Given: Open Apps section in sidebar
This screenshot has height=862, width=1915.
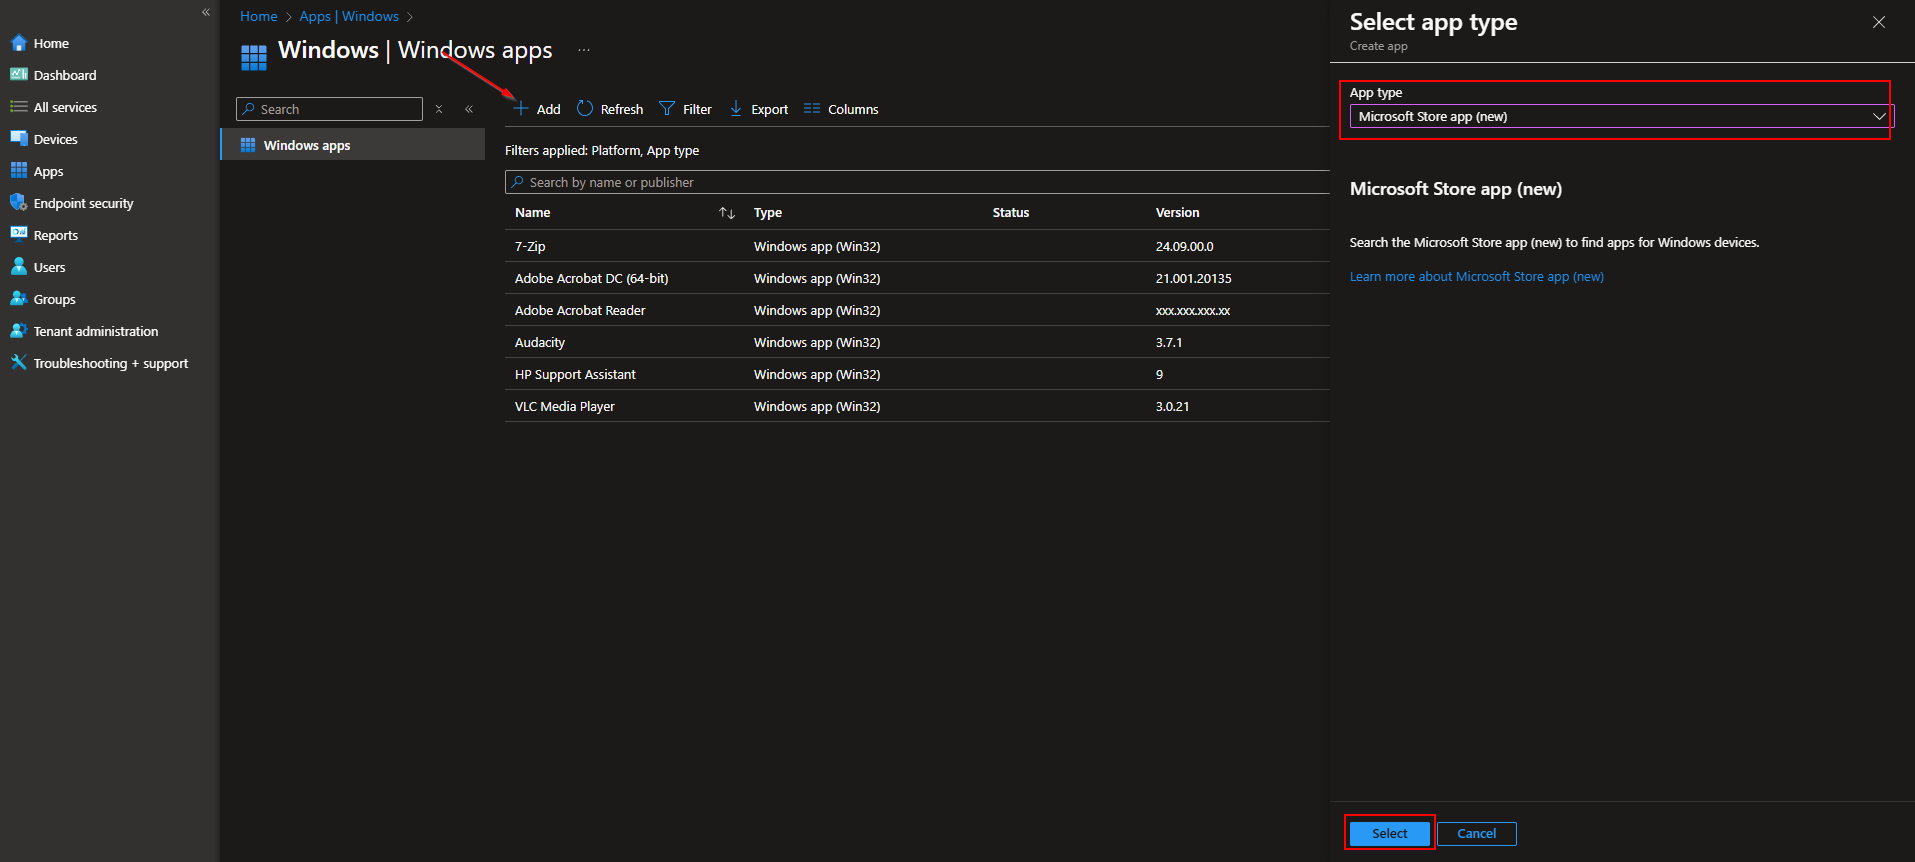Looking at the screenshot, I should tap(48, 171).
